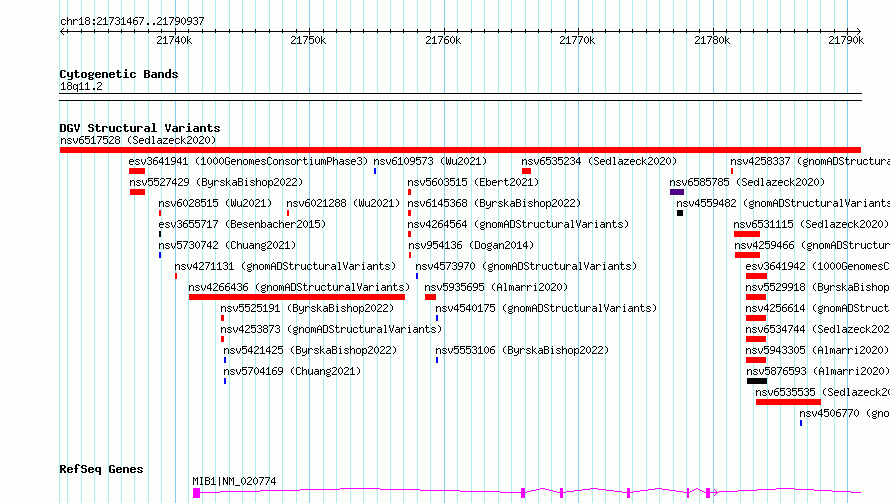Open esv3641942 1000Genomes variant label
890x503 pixels.
817,266
